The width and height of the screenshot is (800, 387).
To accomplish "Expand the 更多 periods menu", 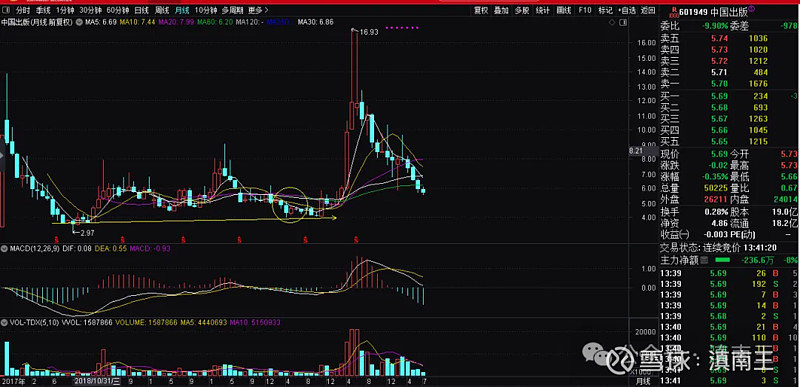I will (258, 10).
